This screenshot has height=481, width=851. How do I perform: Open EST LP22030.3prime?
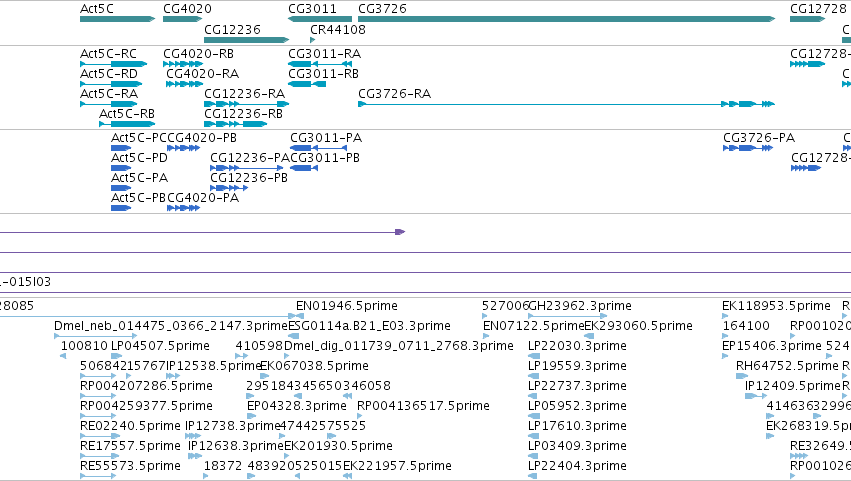point(577,346)
